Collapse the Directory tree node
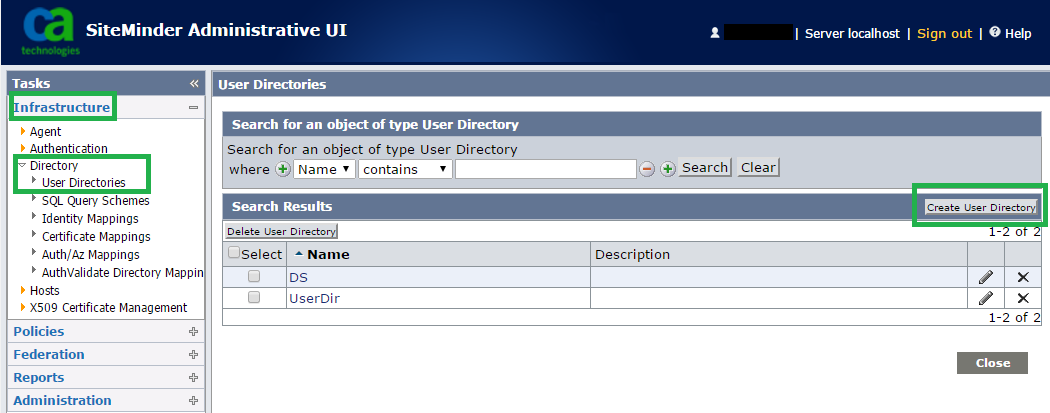The image size is (1050, 413). pyautogui.click(x=22, y=165)
